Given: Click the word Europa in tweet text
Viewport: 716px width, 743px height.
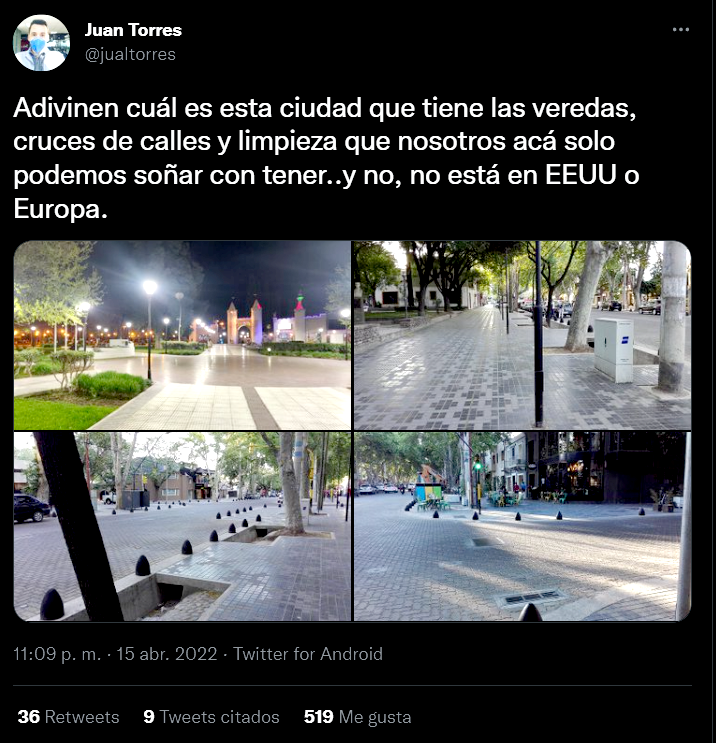Looking at the screenshot, I should [57, 208].
